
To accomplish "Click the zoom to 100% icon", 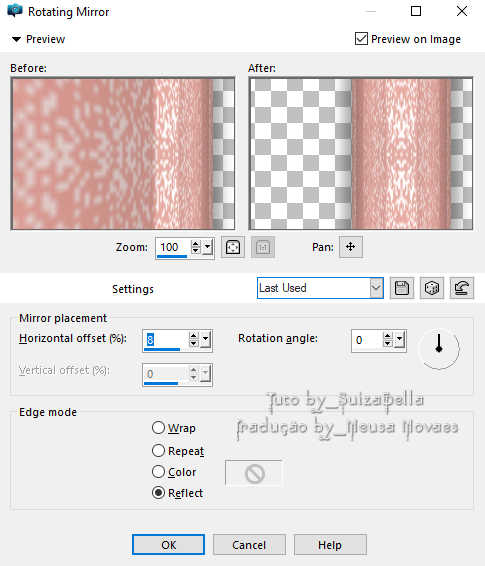I will pyautogui.click(x=263, y=248).
